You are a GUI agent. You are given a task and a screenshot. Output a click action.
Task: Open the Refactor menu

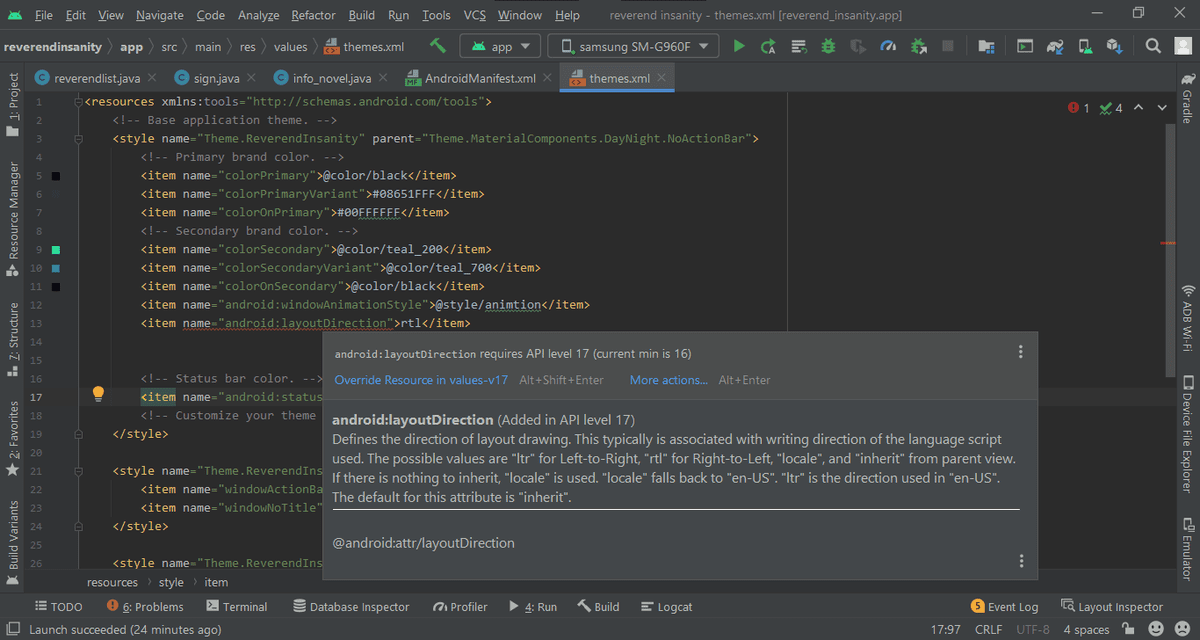coord(313,15)
